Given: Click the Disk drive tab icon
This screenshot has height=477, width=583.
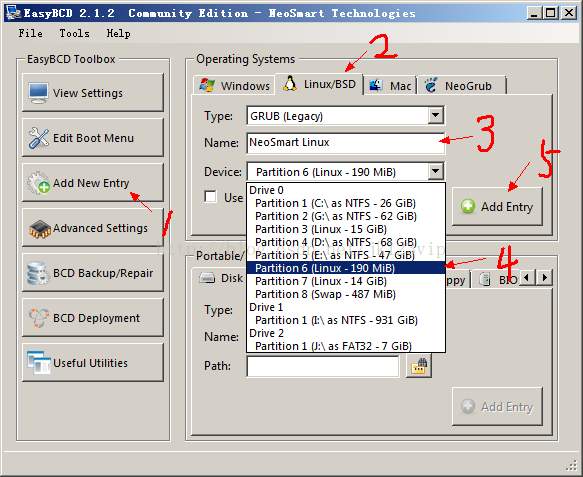Looking at the screenshot, I should [207, 278].
